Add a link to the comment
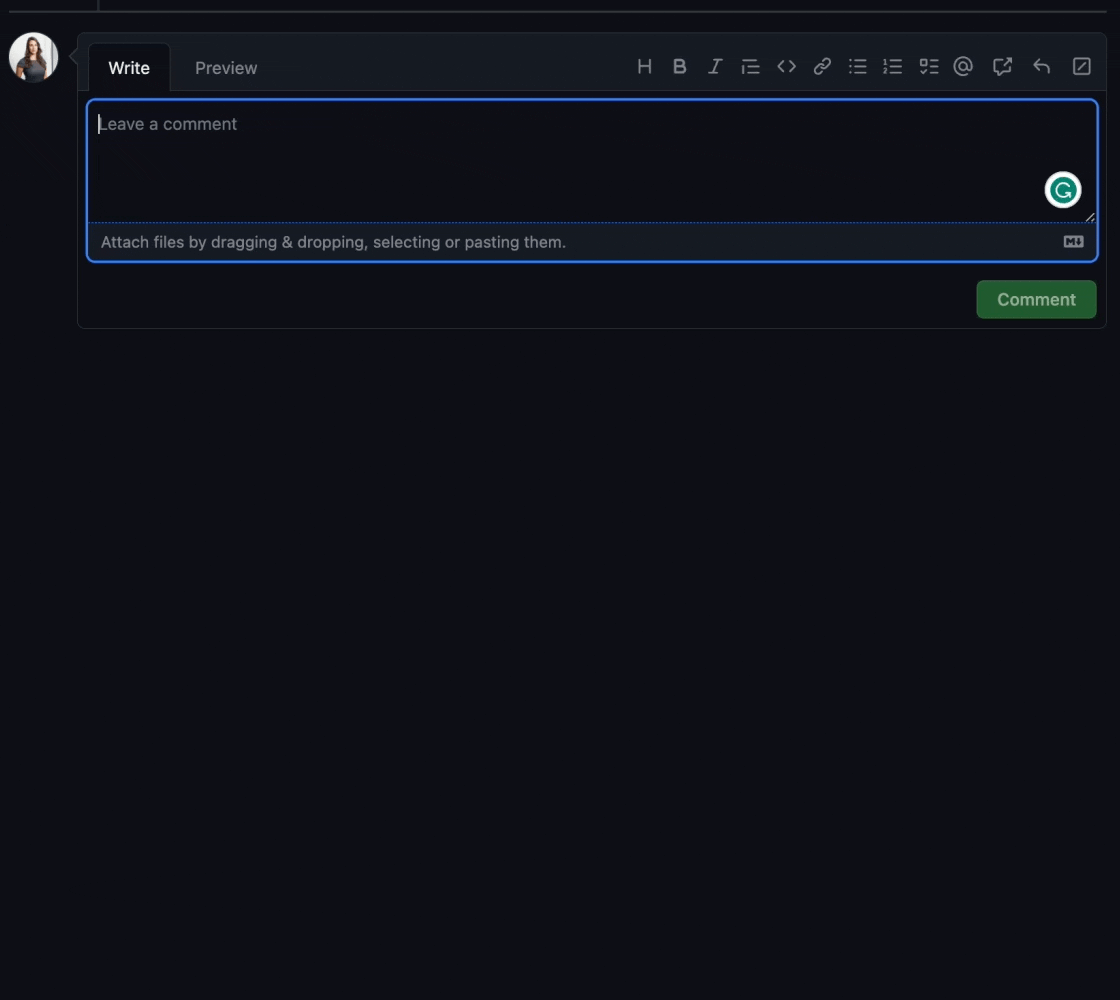 click(x=822, y=67)
